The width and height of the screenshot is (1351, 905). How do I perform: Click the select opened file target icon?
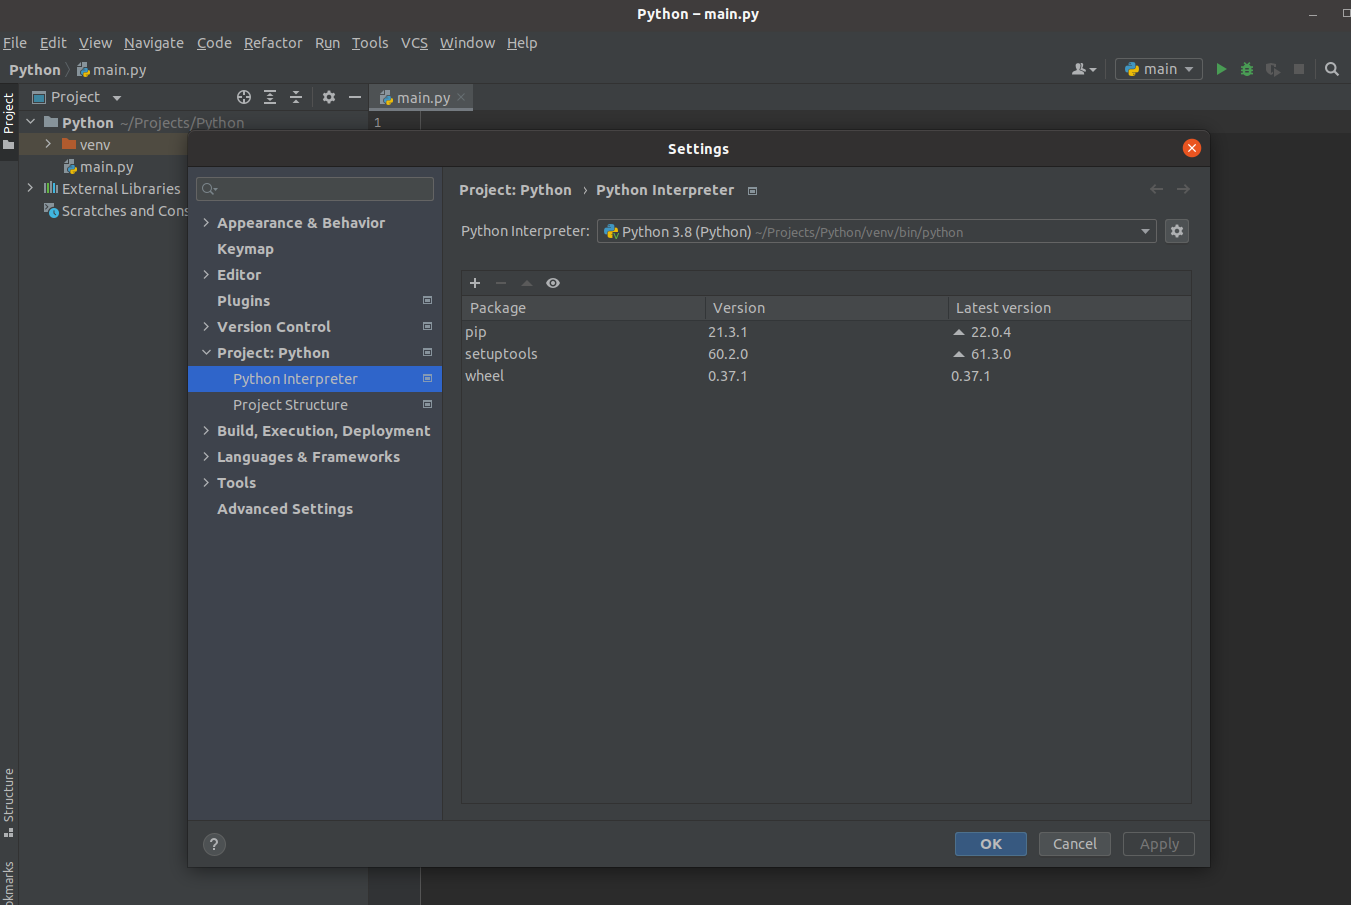[x=244, y=97]
